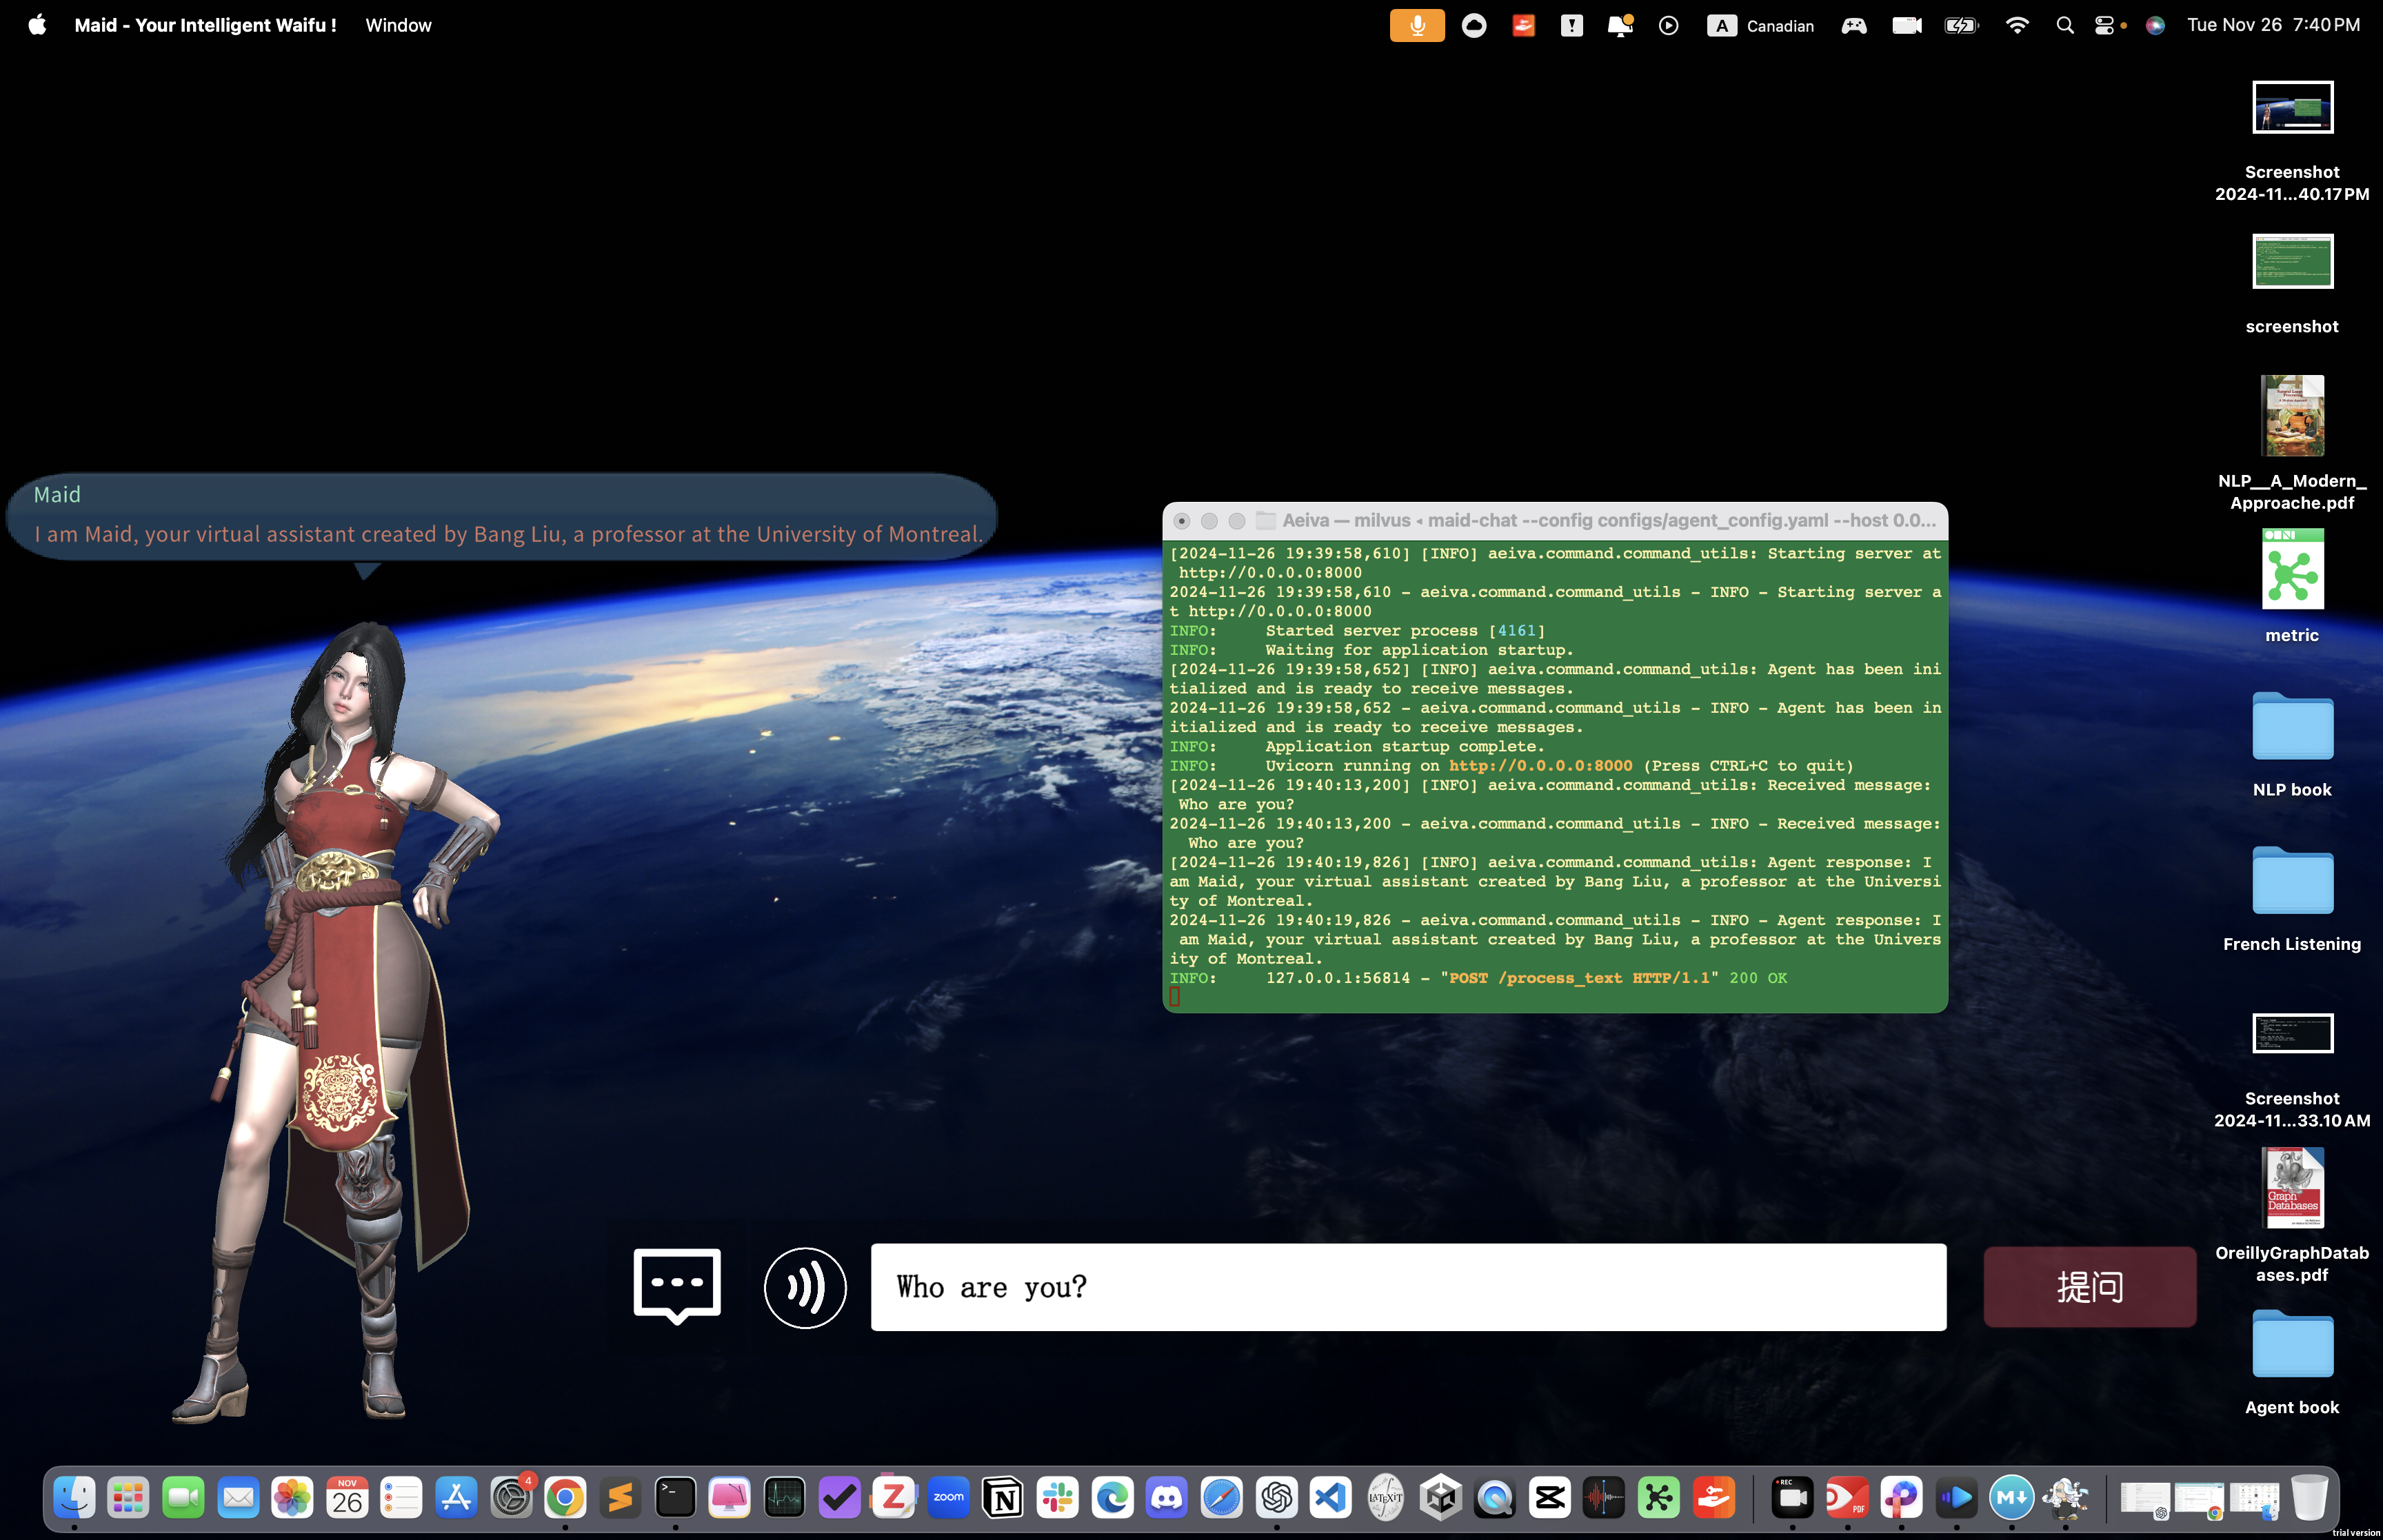Open Control Center toggles icon
This screenshot has width=2383, height=1540.
(x=2105, y=25)
